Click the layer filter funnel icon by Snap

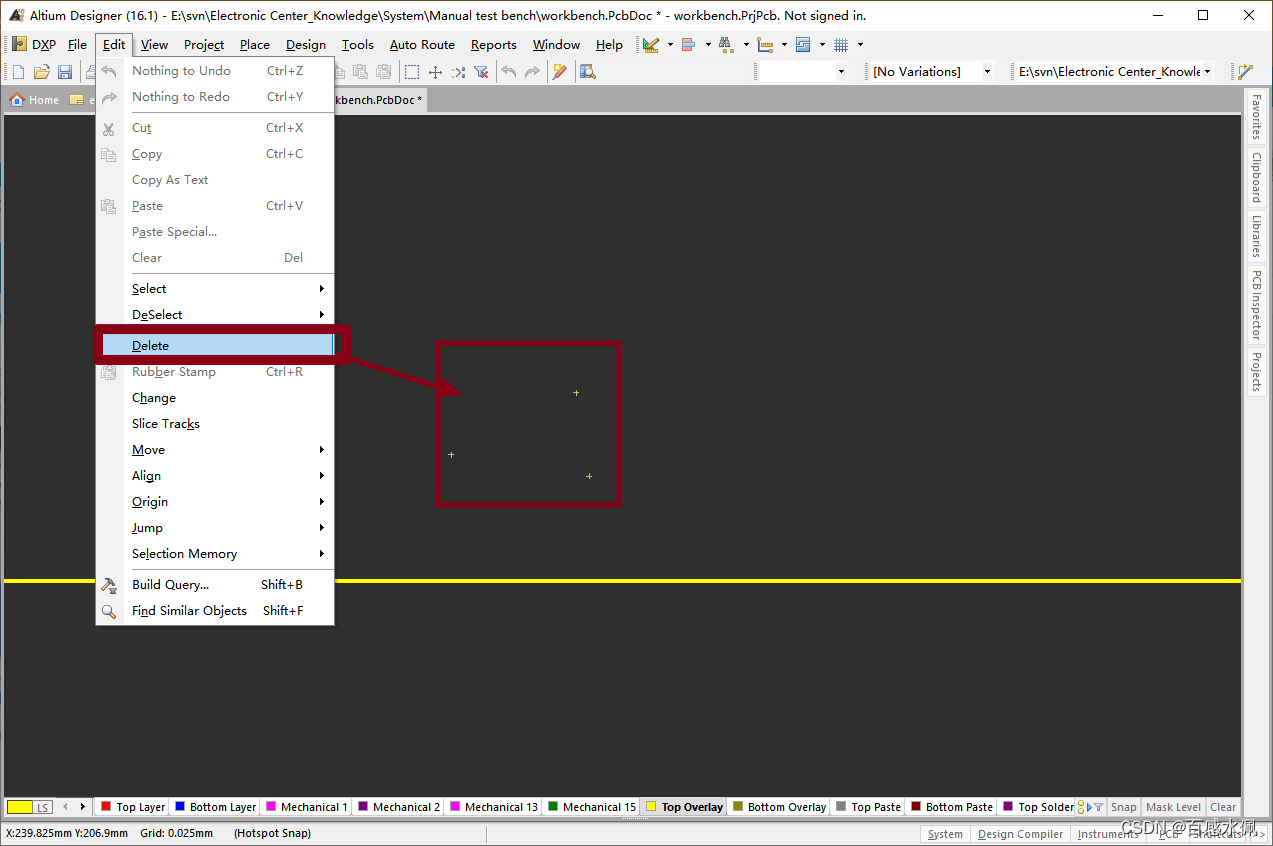coord(1098,807)
